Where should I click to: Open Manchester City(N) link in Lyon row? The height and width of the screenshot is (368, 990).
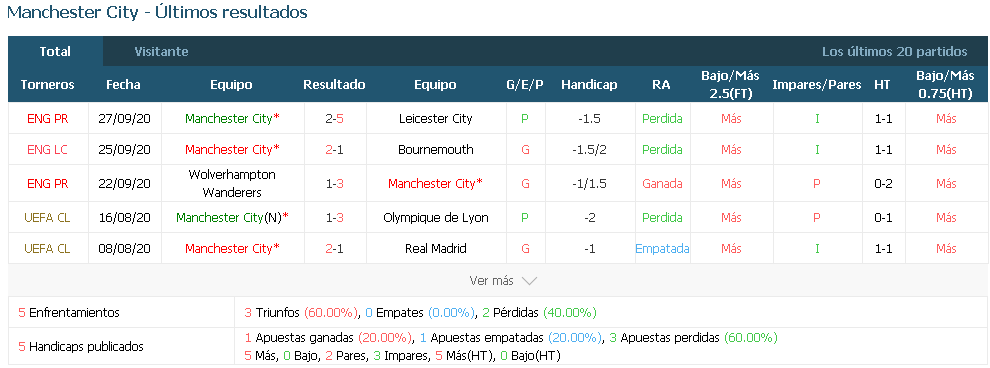coord(232,218)
